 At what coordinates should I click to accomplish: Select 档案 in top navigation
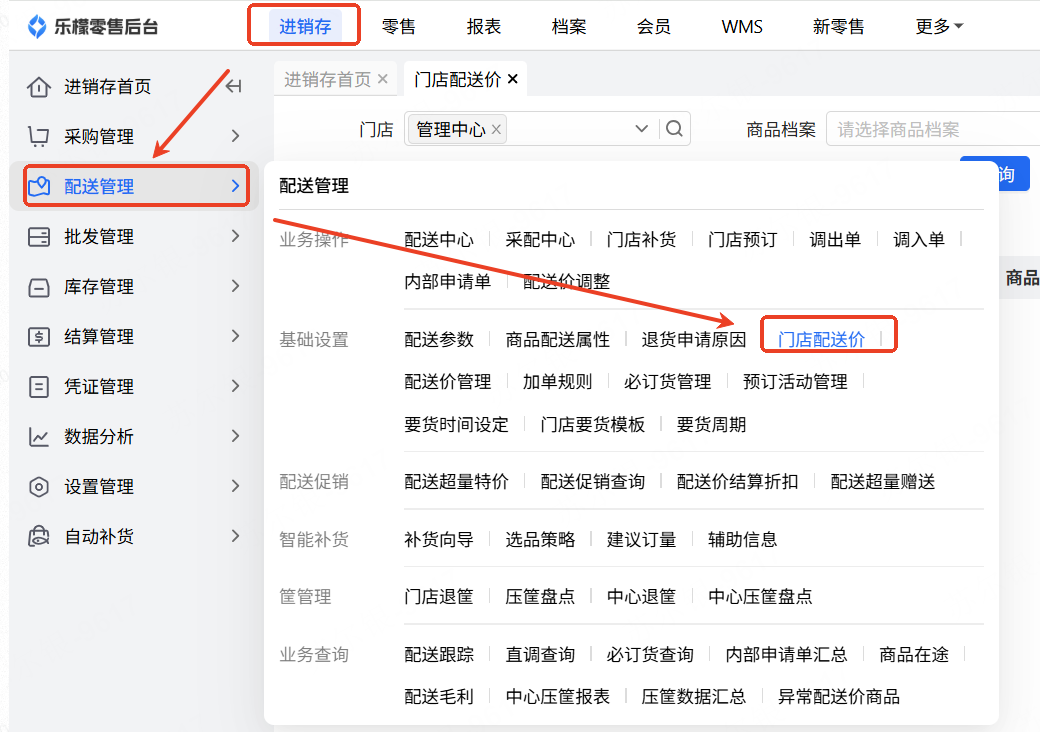tap(568, 27)
